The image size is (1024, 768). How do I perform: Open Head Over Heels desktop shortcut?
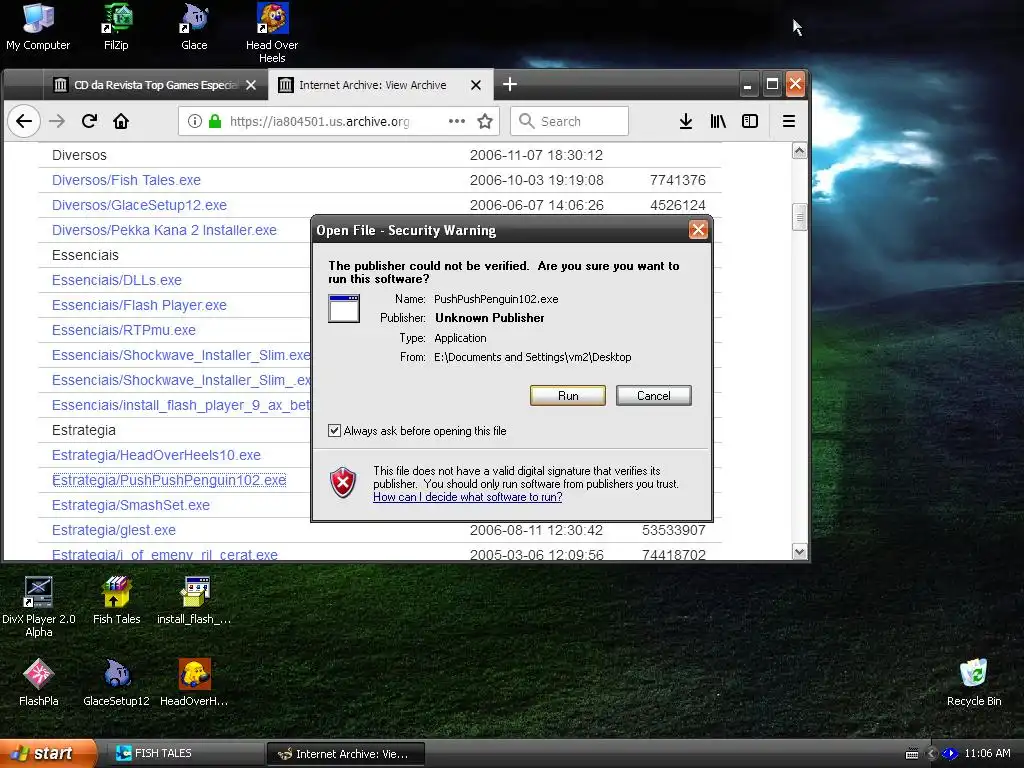click(272, 33)
